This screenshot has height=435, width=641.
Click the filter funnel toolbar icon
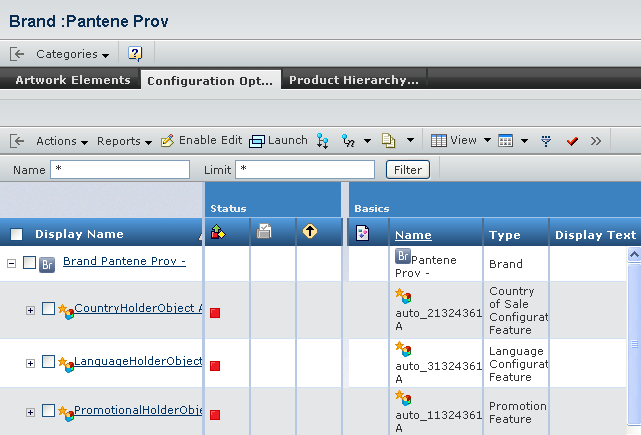click(x=546, y=141)
